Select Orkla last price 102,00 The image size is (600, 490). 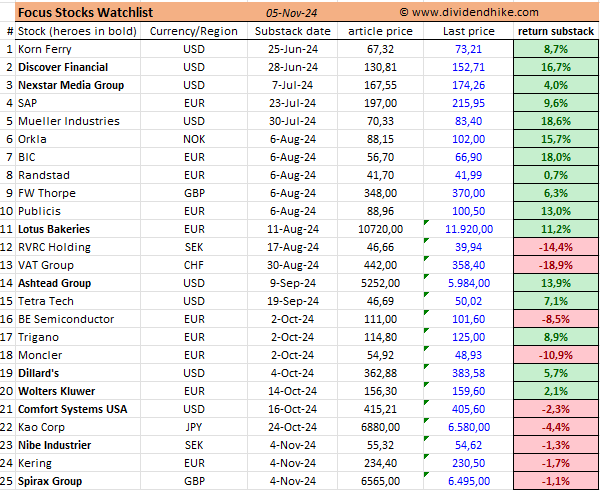[469, 139]
